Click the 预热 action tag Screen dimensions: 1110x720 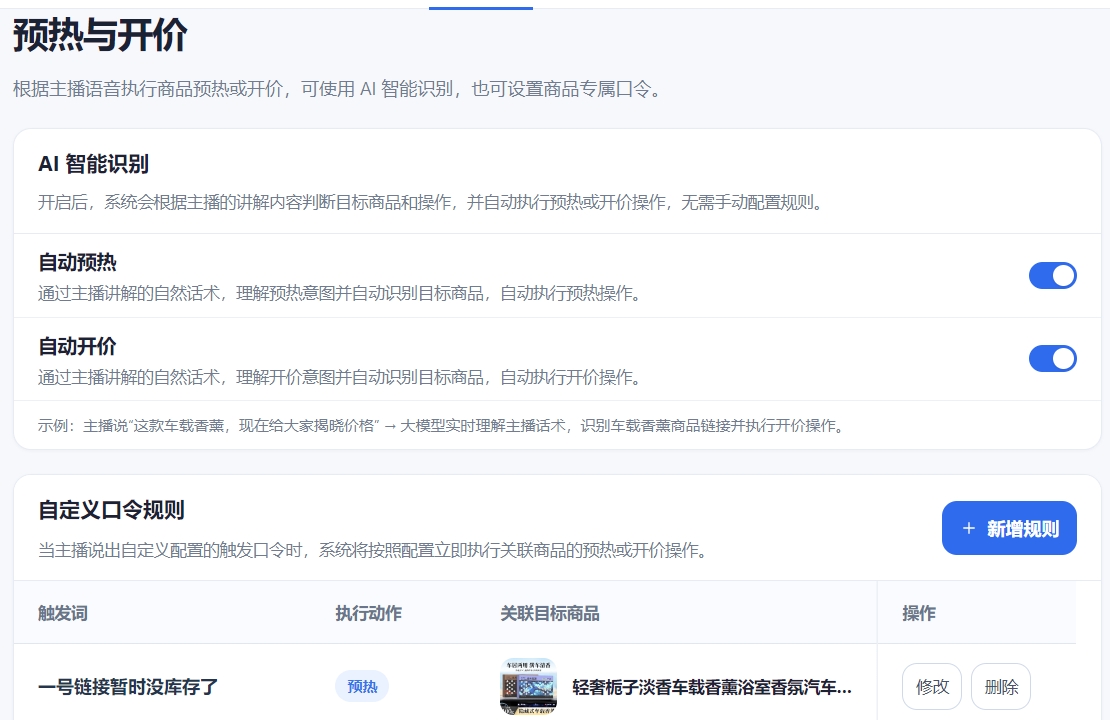pyautogui.click(x=362, y=686)
